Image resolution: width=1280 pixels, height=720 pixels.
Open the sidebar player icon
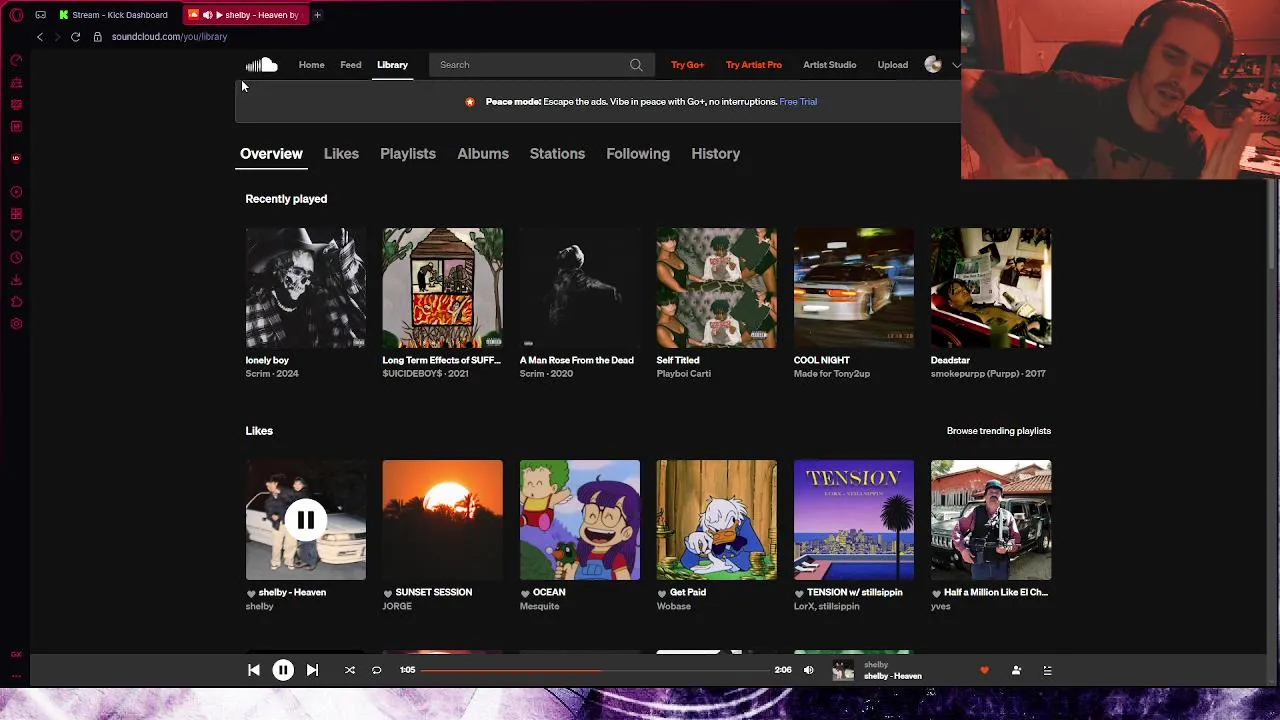16,192
